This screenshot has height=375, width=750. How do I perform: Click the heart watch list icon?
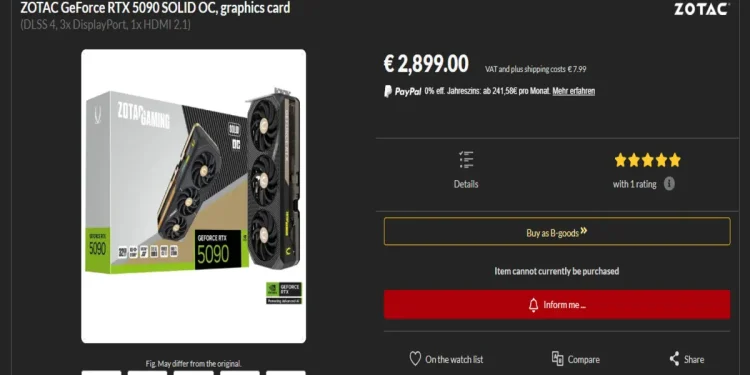pyautogui.click(x=415, y=359)
